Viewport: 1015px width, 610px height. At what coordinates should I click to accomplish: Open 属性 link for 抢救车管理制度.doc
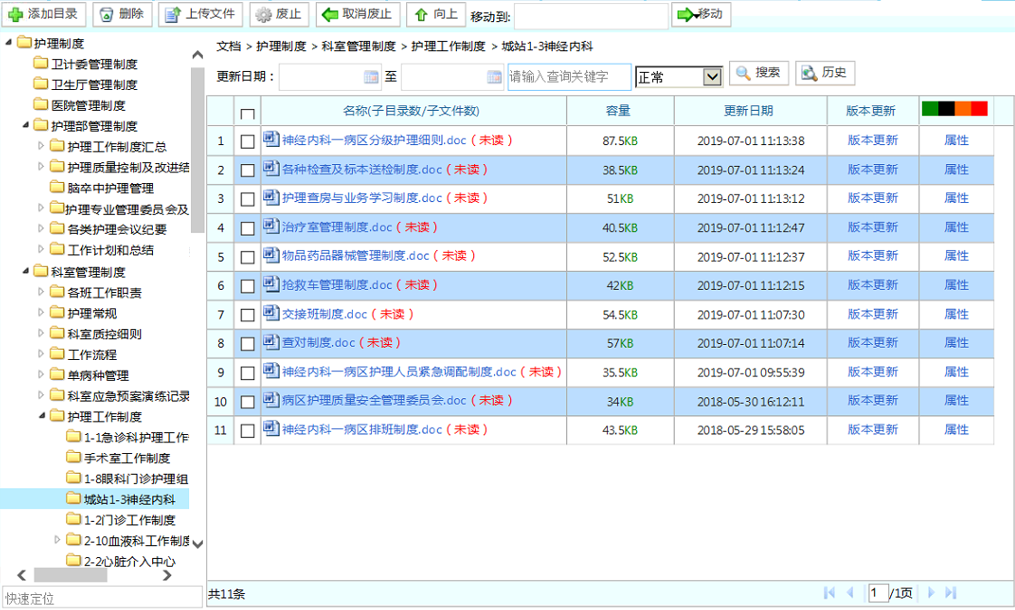click(956, 286)
